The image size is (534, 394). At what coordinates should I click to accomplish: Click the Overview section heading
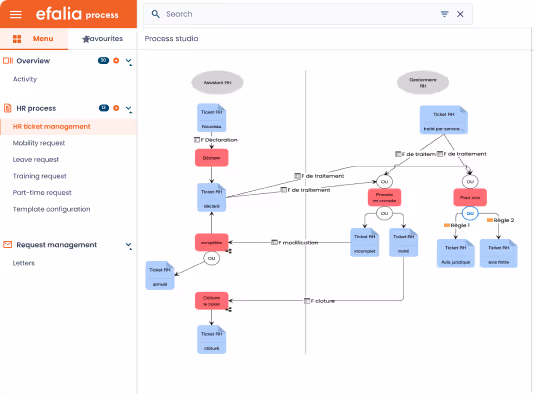click(33, 61)
